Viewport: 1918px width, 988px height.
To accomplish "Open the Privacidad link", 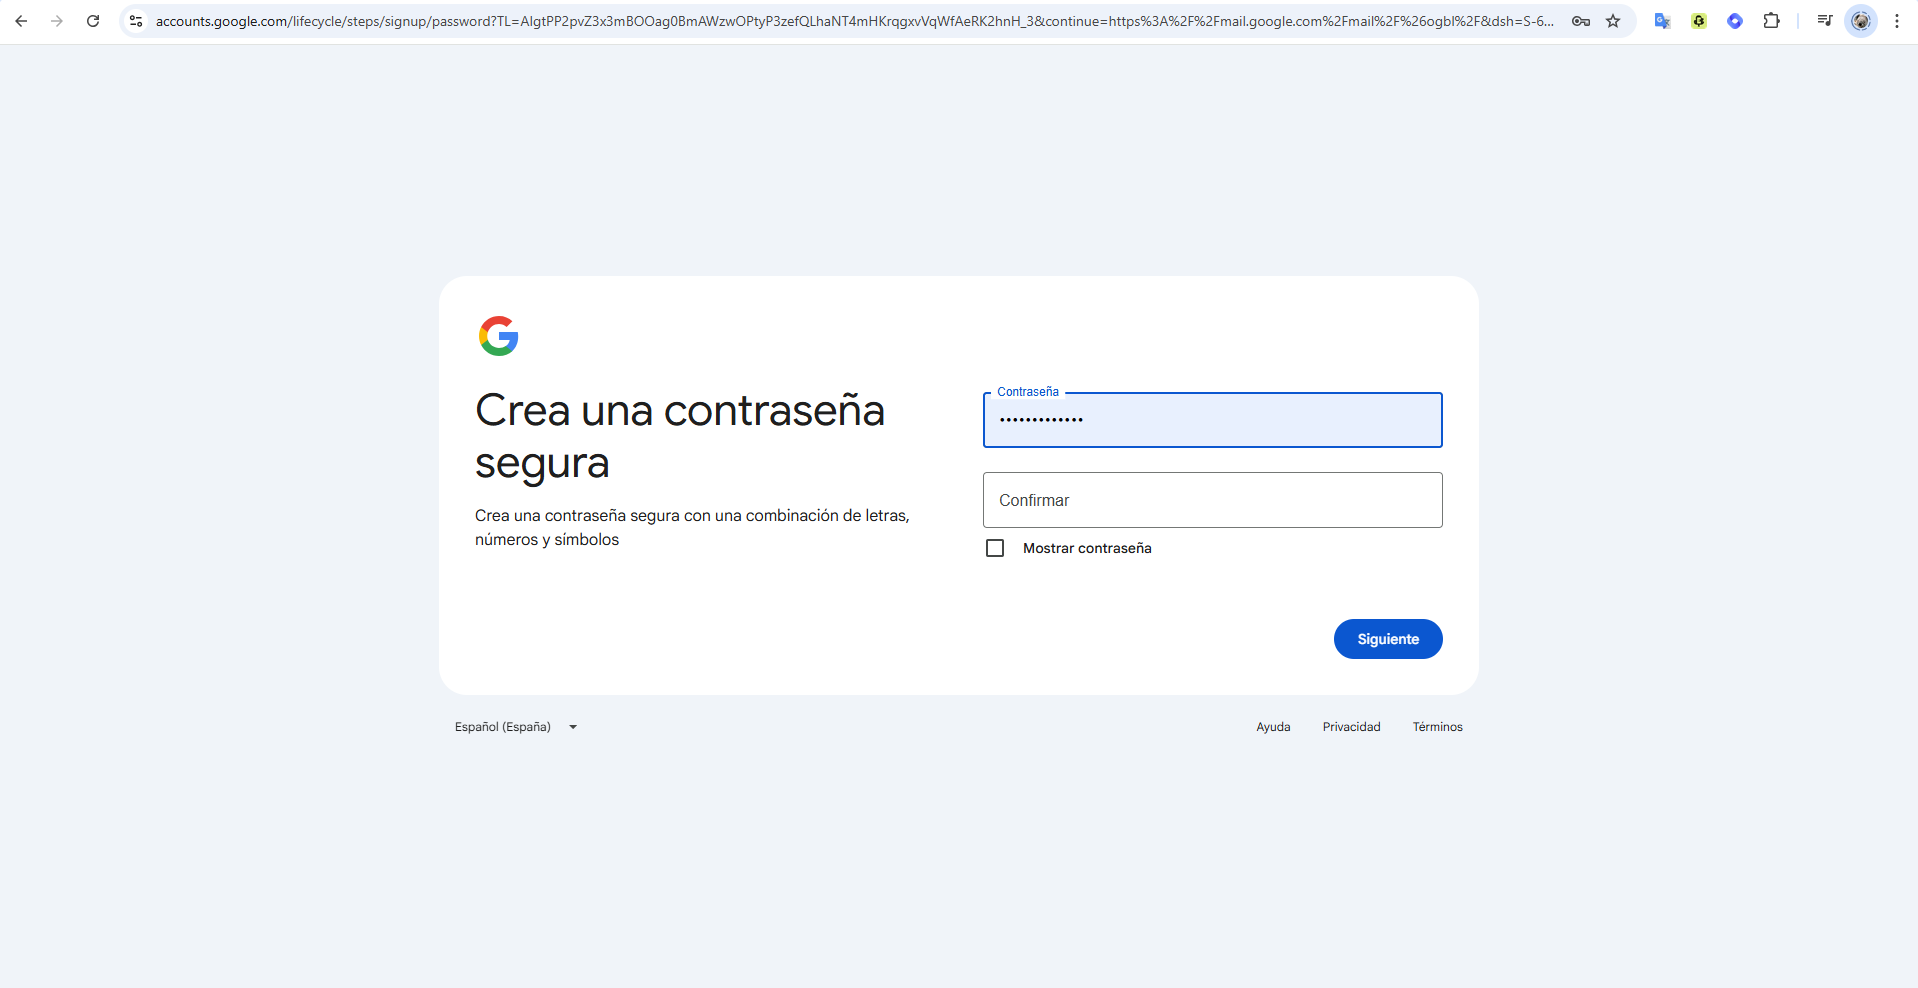I will [x=1351, y=727].
